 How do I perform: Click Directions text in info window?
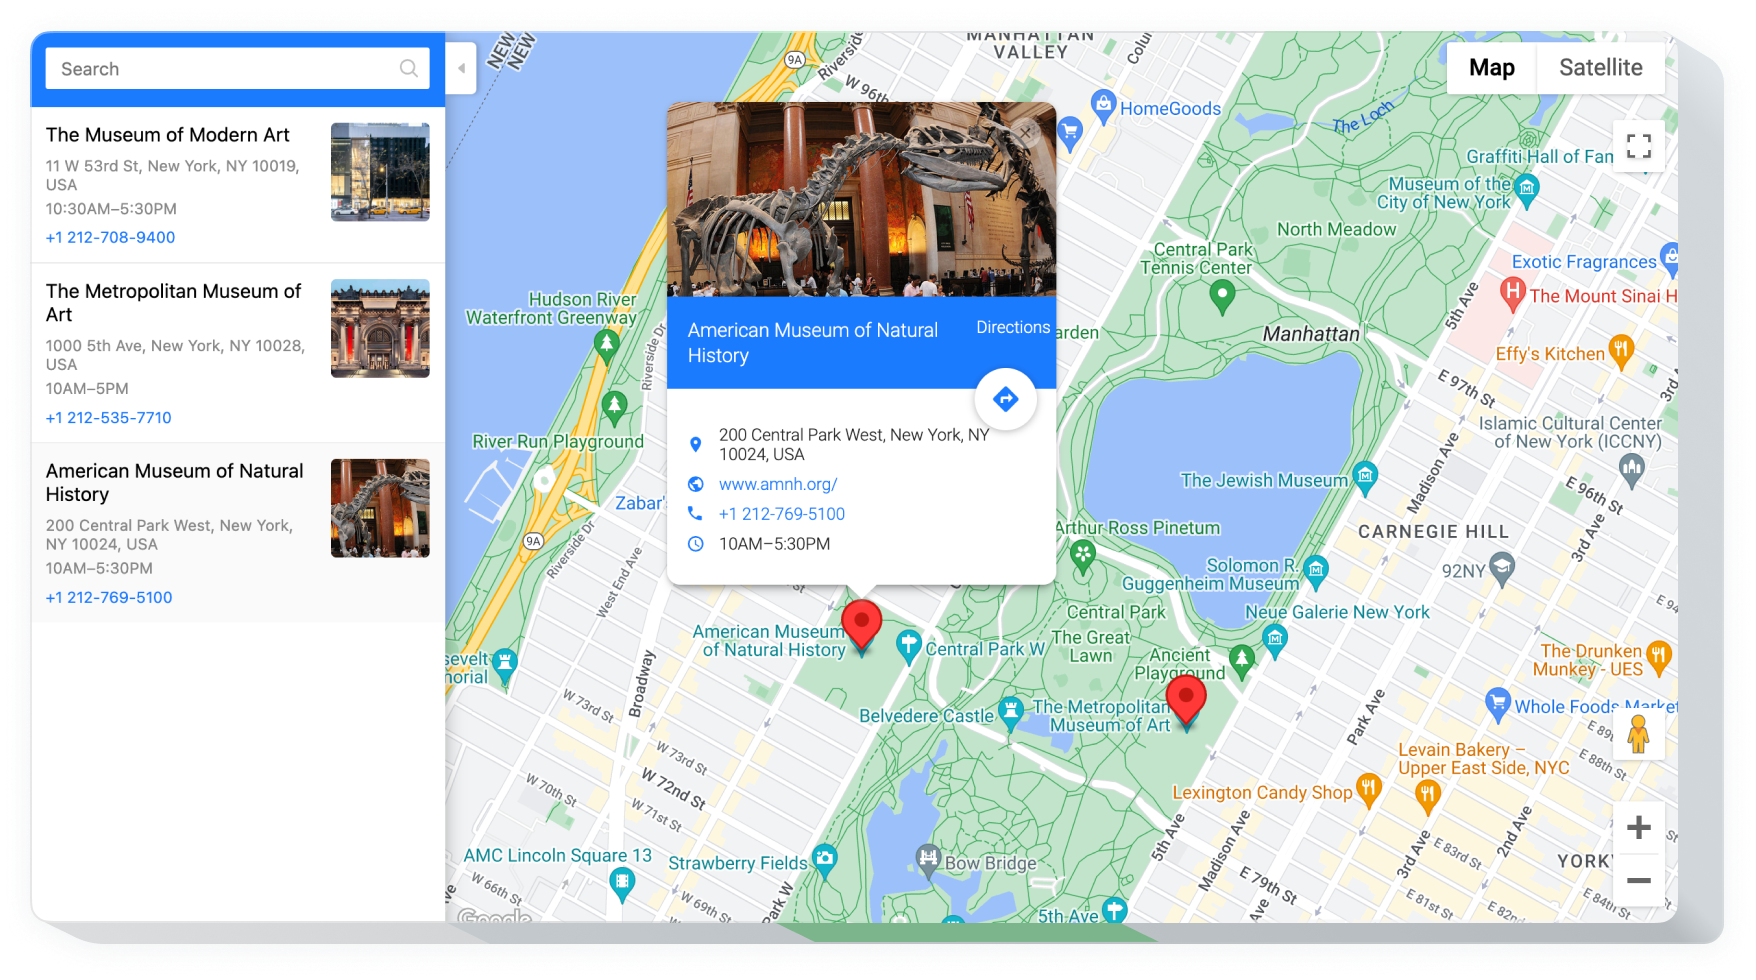point(1012,327)
